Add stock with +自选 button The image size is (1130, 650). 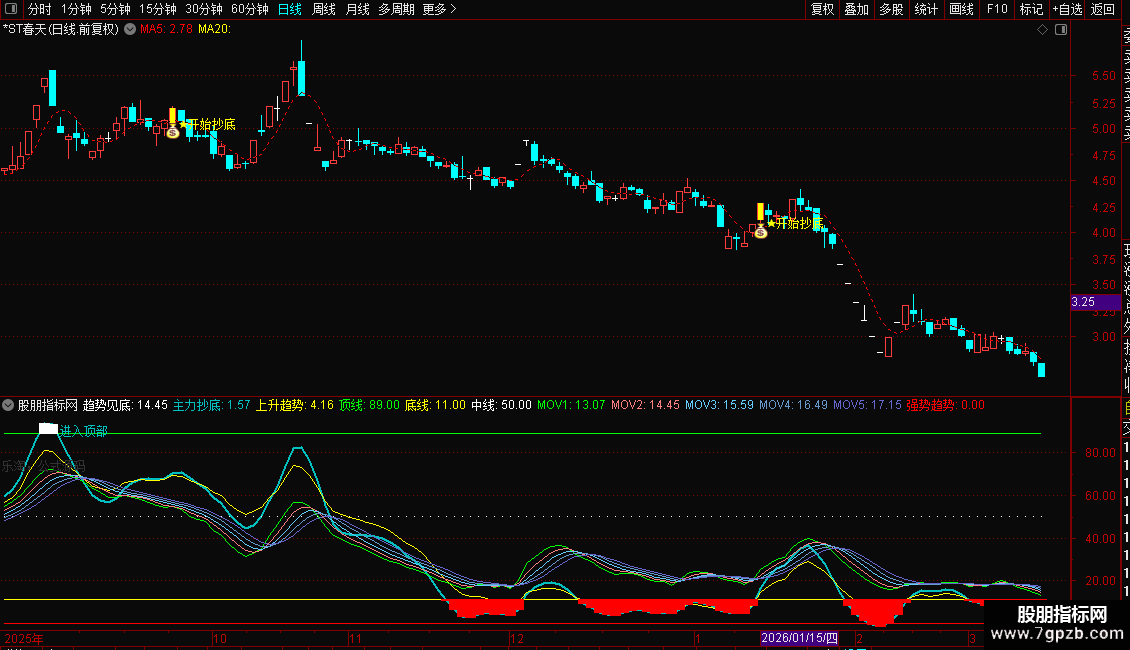point(1067,9)
